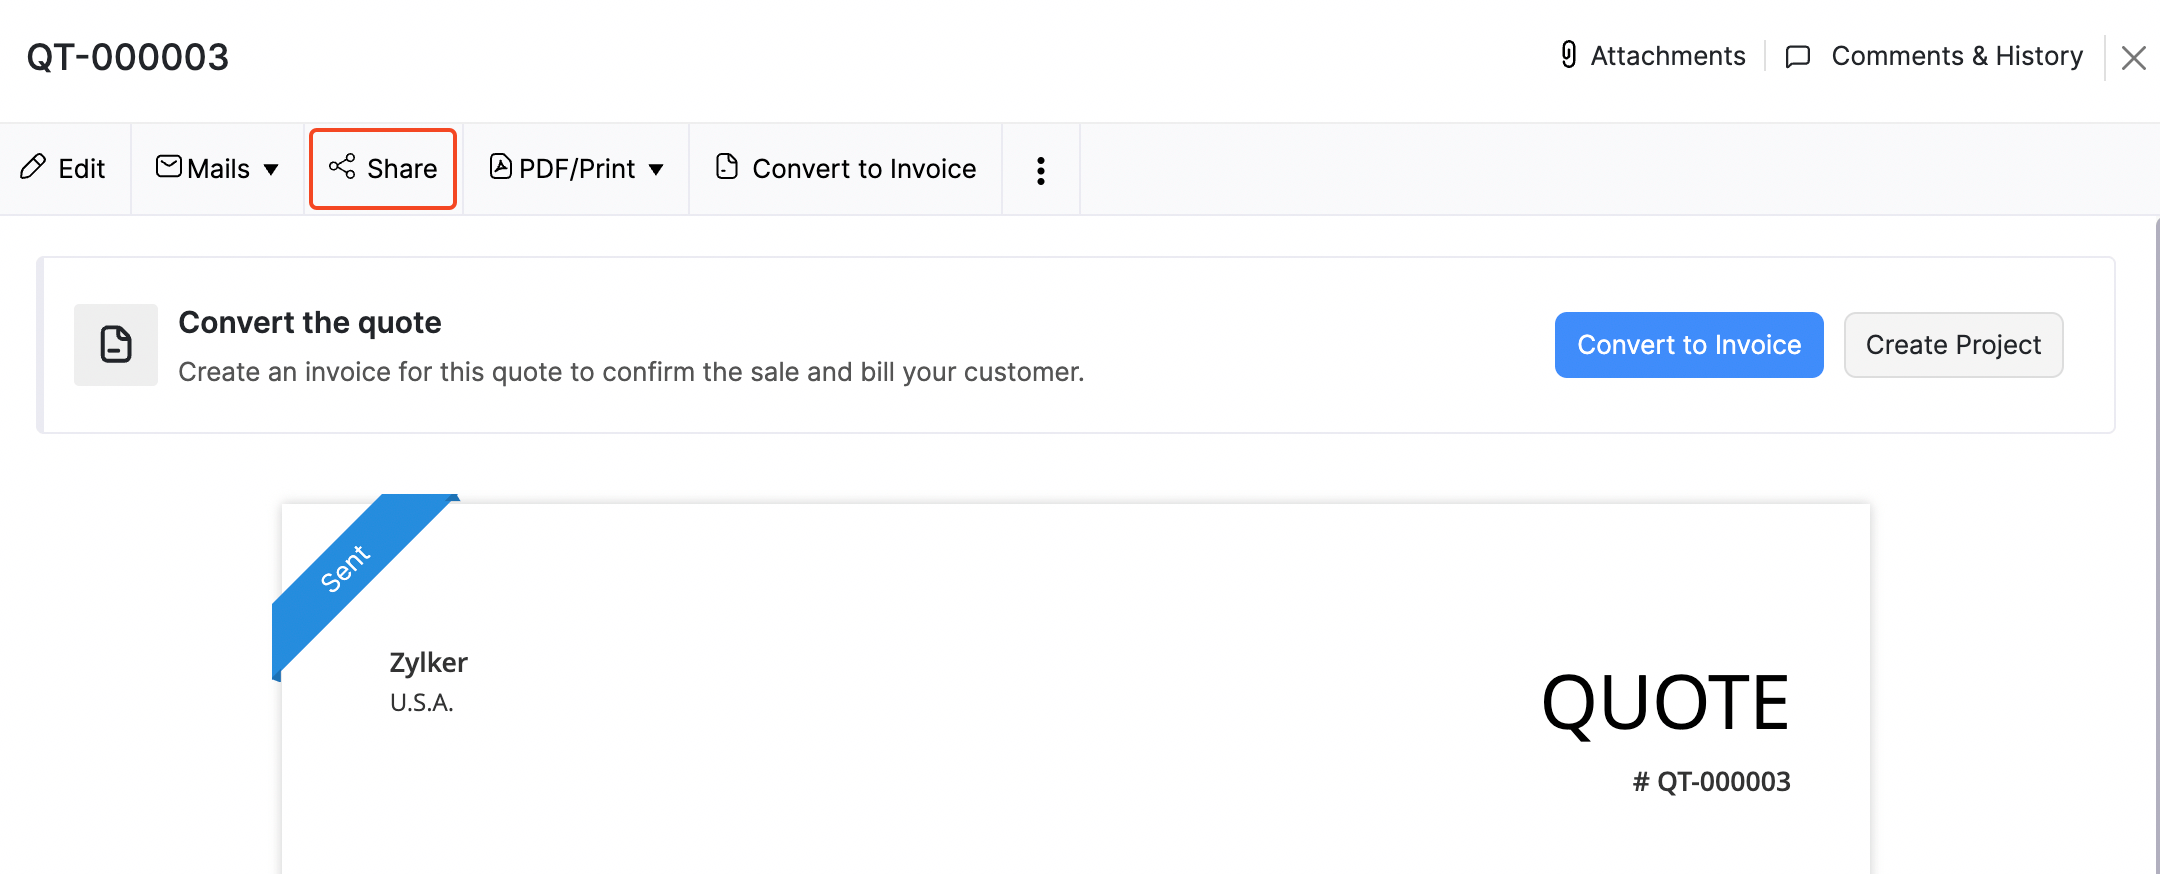Choose the Share text in the toolbar
Image resolution: width=2160 pixels, height=874 pixels.
[402, 169]
